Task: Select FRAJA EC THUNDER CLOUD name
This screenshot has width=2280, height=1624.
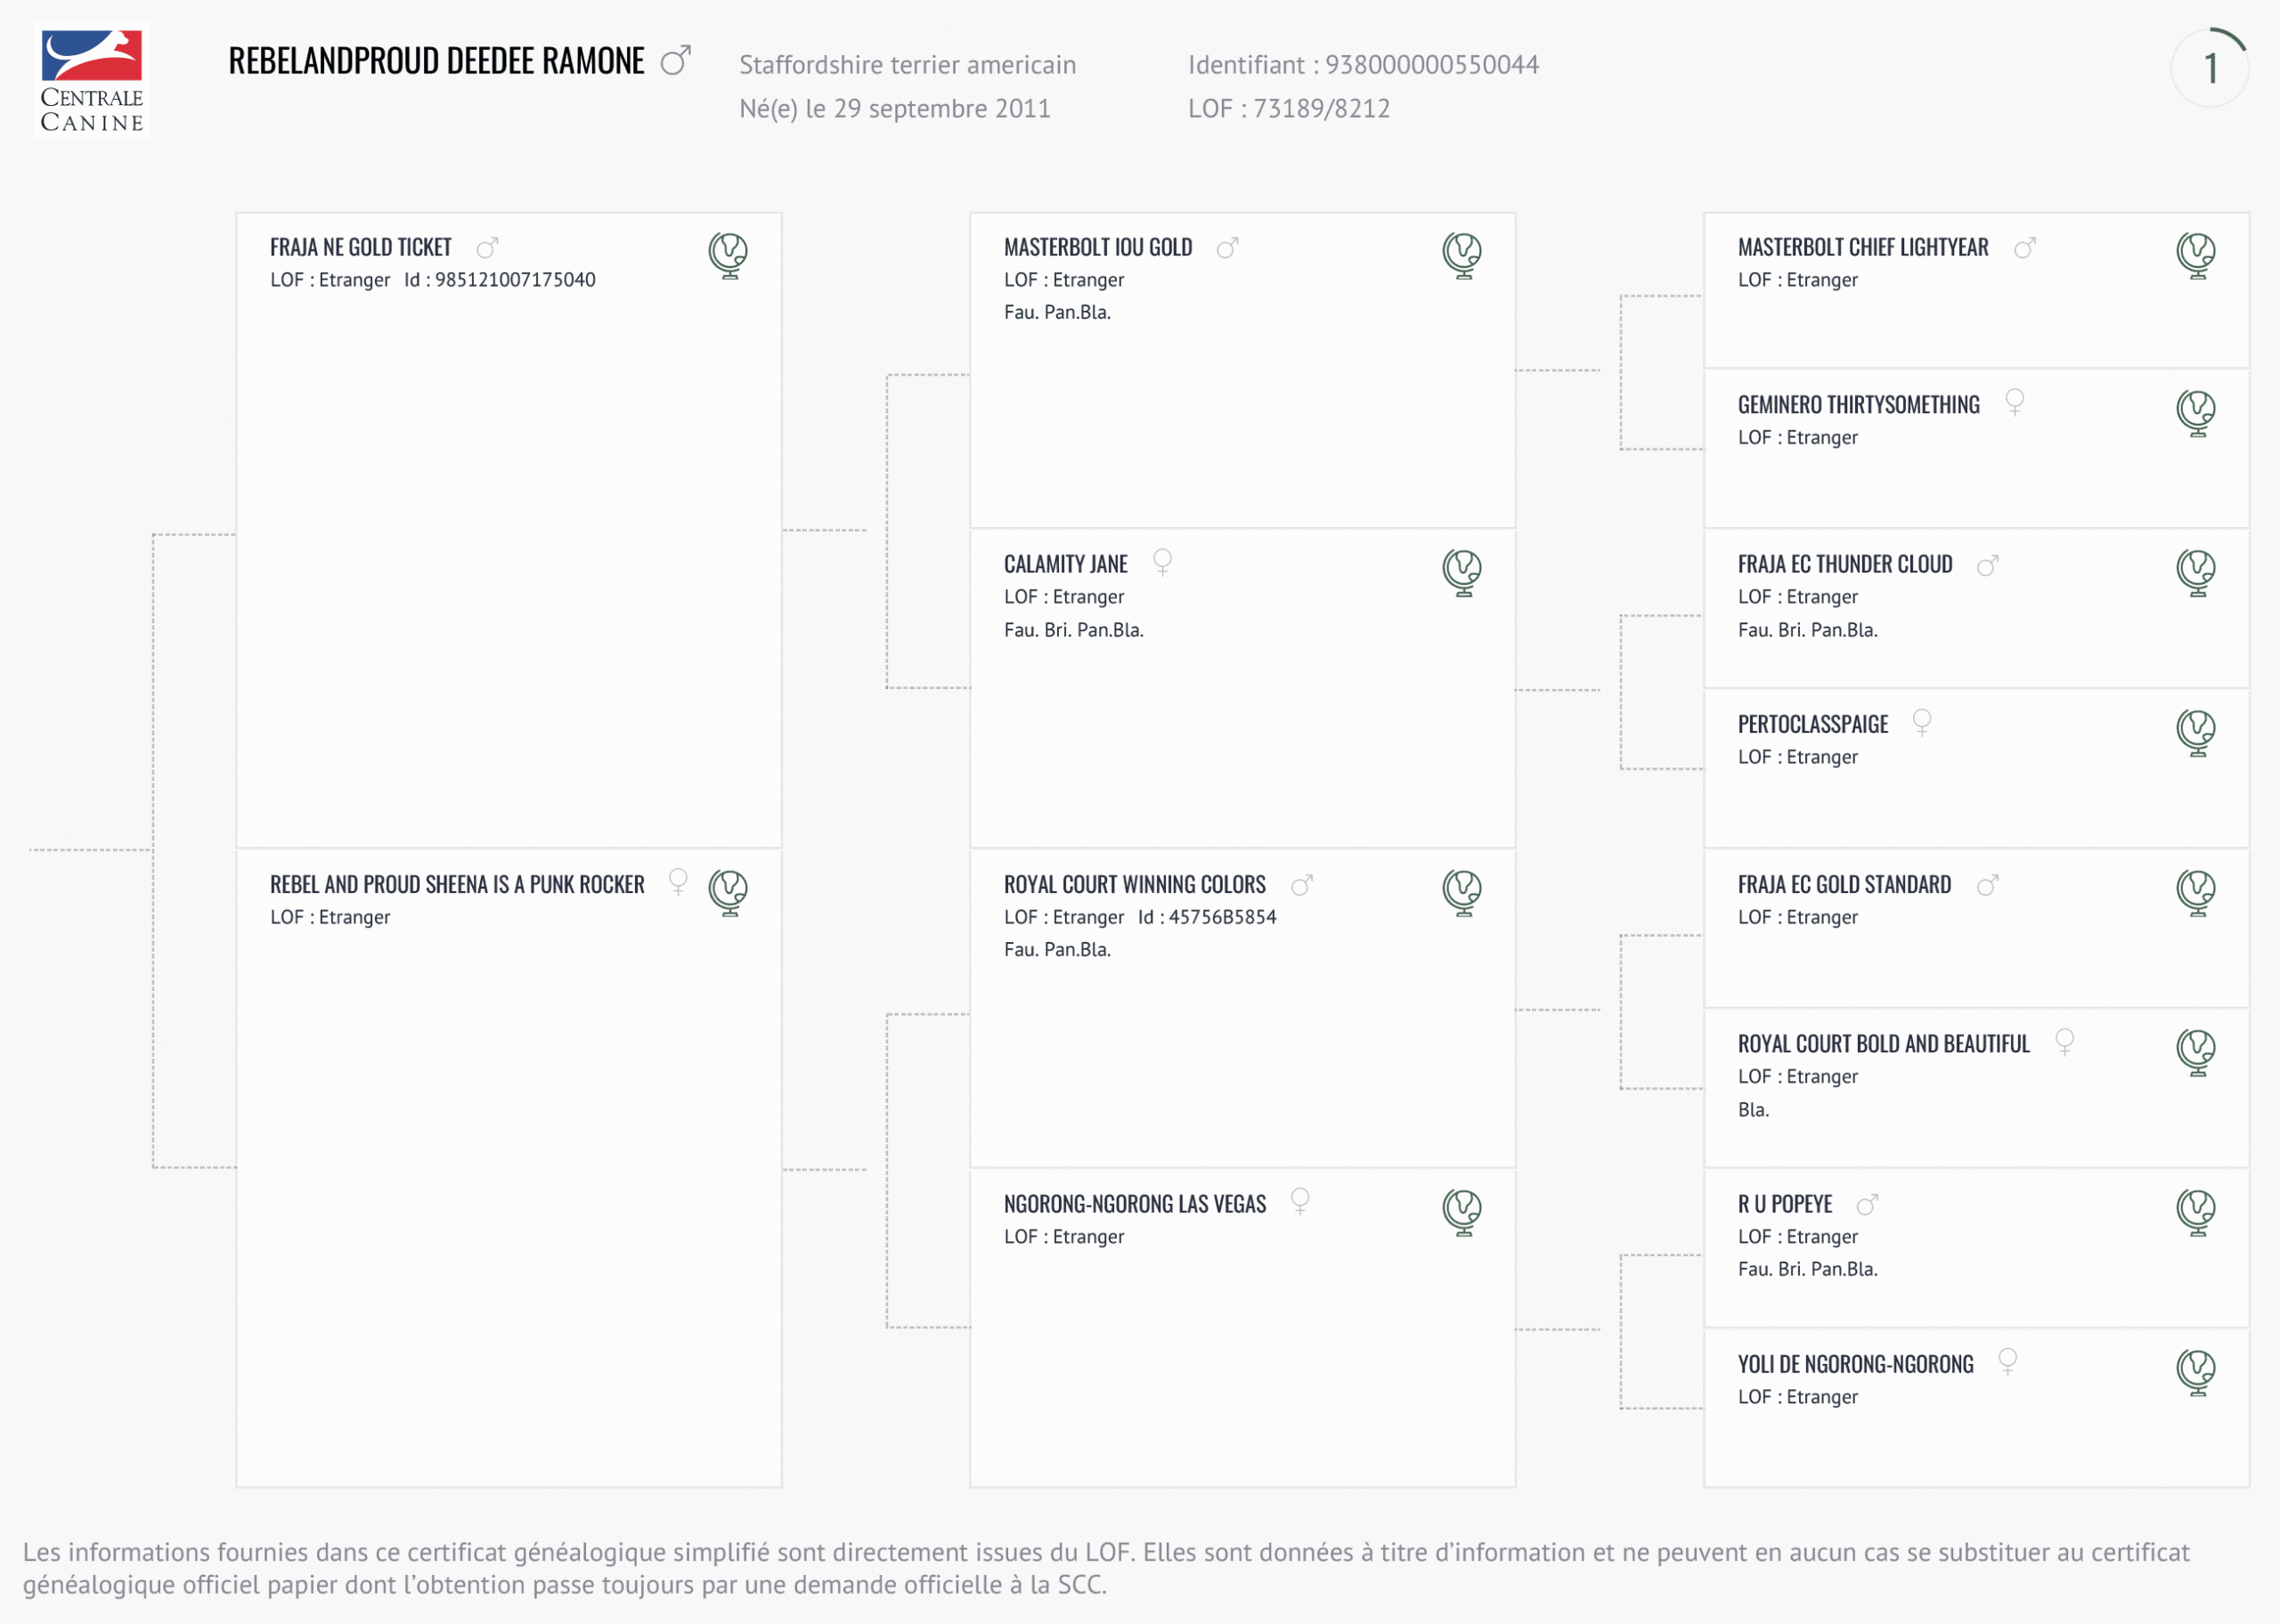Action: [1844, 565]
